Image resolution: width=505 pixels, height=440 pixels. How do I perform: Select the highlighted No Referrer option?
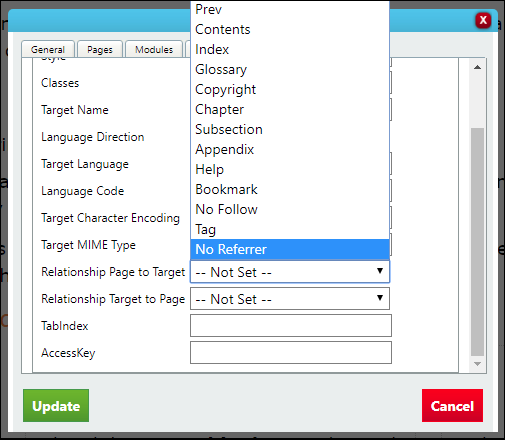tap(290, 249)
